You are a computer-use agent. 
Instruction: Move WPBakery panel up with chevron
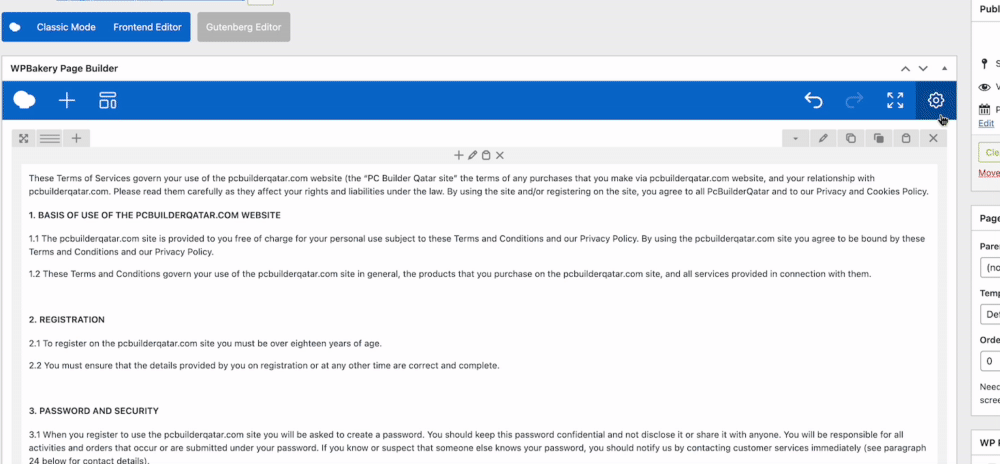pyautogui.click(x=905, y=68)
